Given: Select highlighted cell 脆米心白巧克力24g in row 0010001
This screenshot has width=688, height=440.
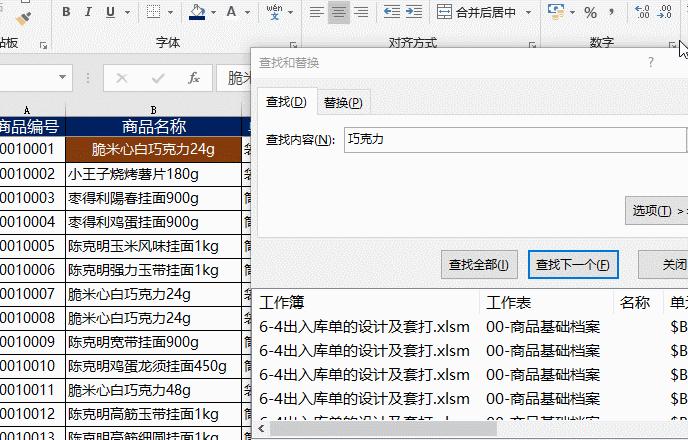Looking at the screenshot, I should pos(154,150).
